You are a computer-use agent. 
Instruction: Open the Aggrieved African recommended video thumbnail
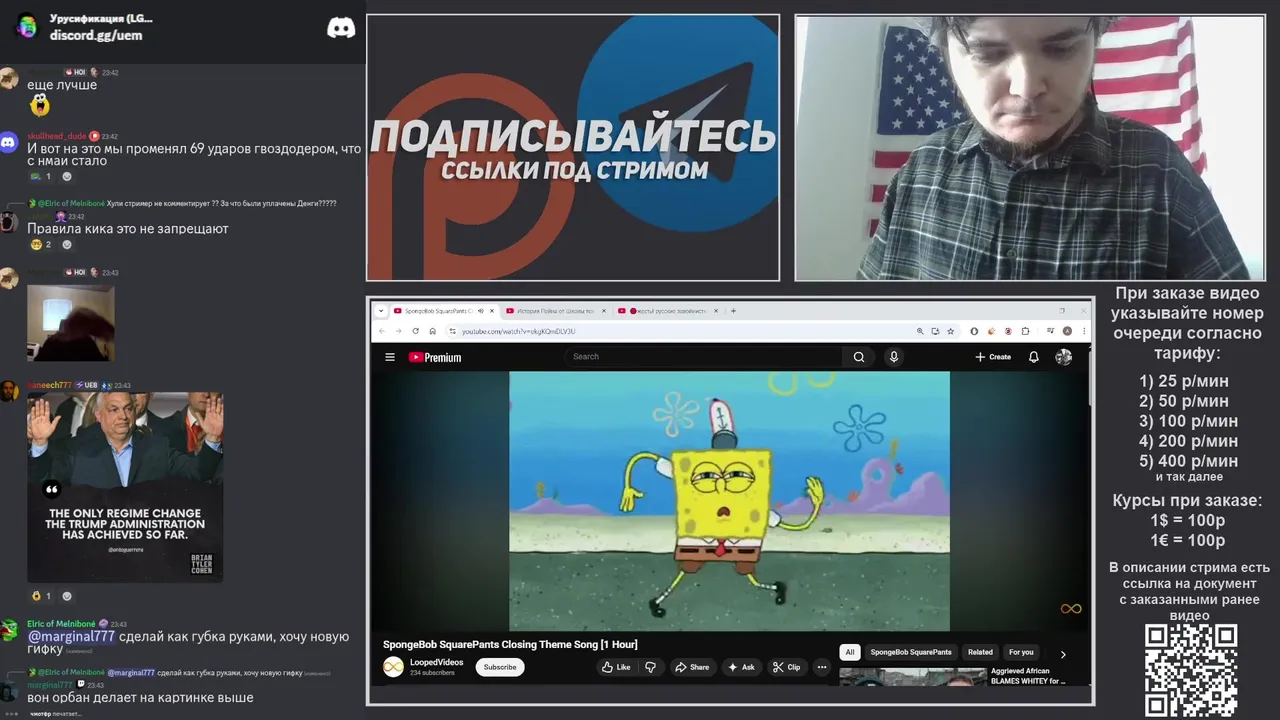click(x=913, y=677)
